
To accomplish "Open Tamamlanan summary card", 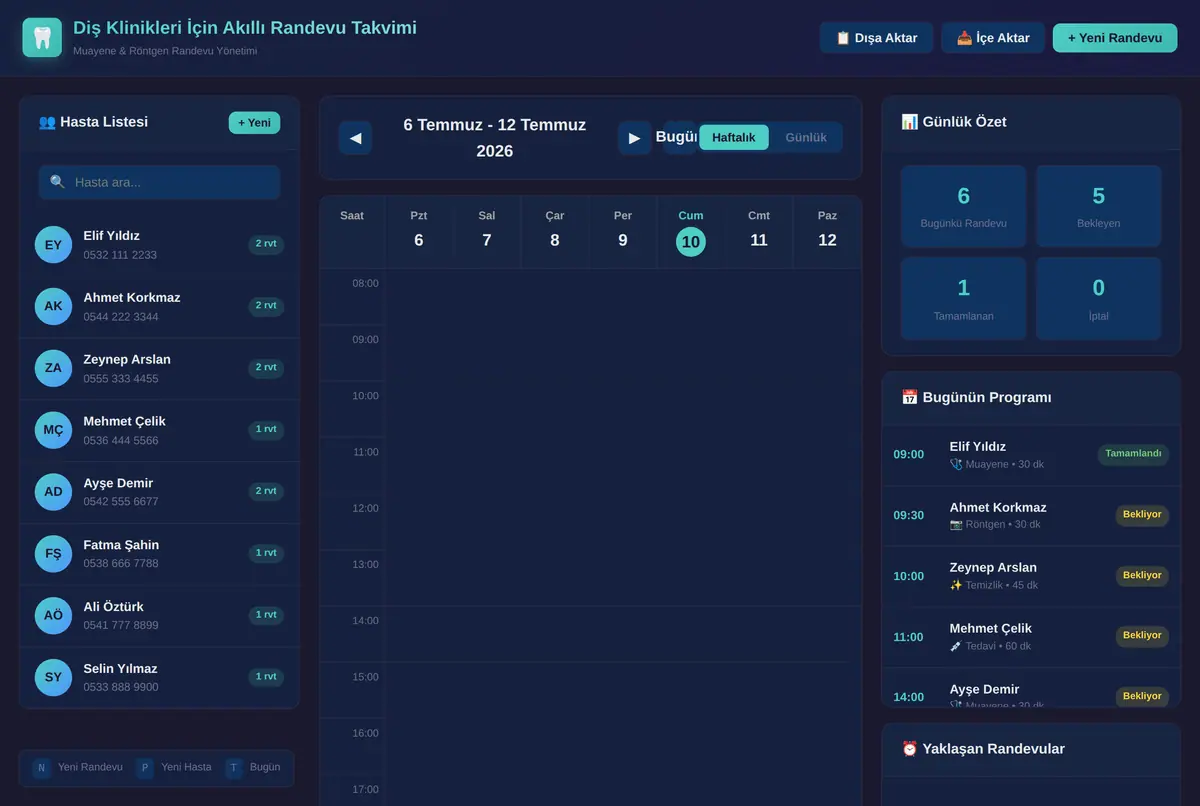I will click(964, 298).
